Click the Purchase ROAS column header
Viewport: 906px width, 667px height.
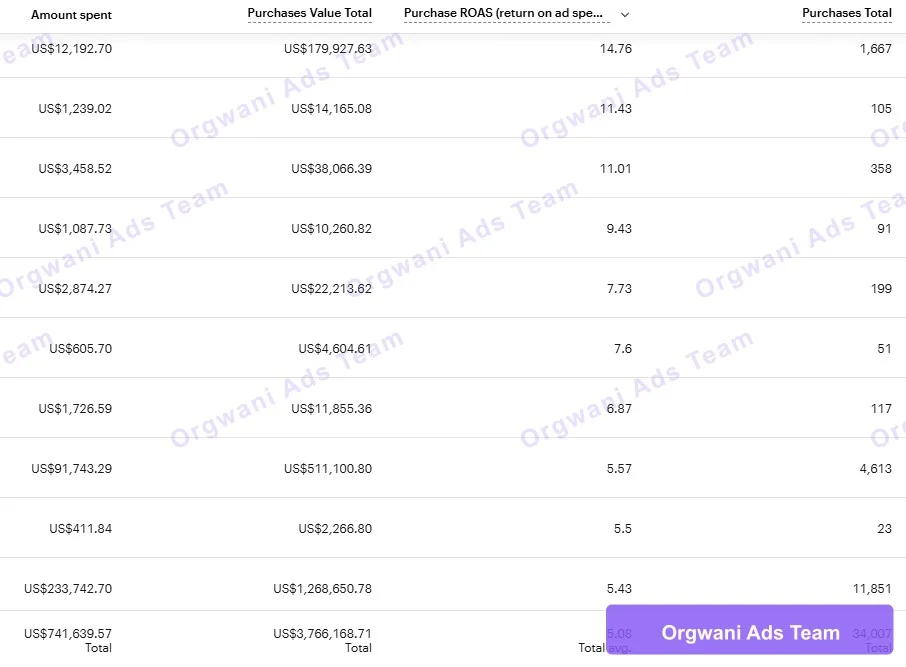(x=505, y=13)
